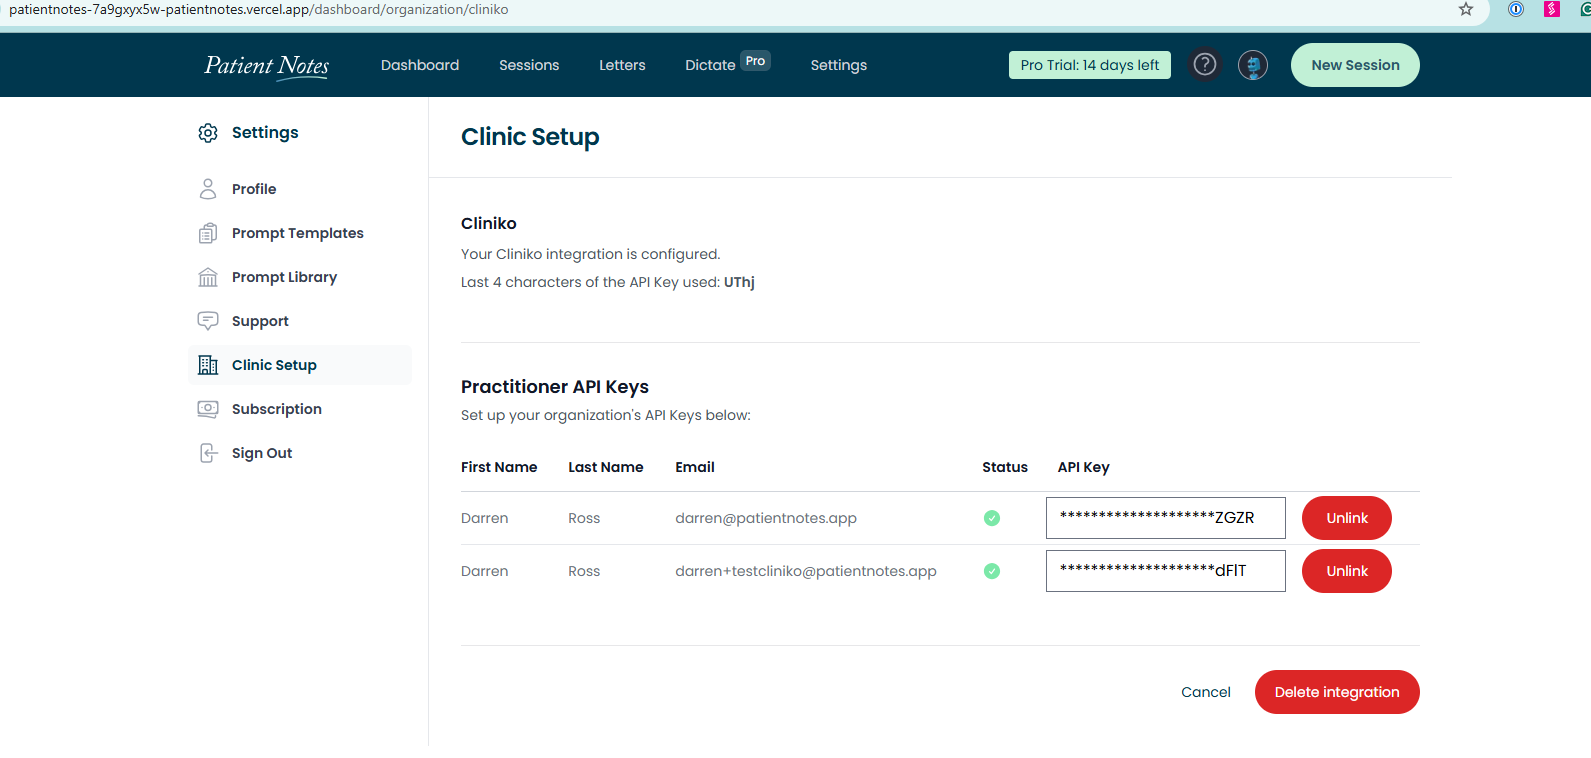Image resolution: width=1591 pixels, height=758 pixels.
Task: Click the email darren+testcliniko@patientnotes.app
Action: click(806, 571)
